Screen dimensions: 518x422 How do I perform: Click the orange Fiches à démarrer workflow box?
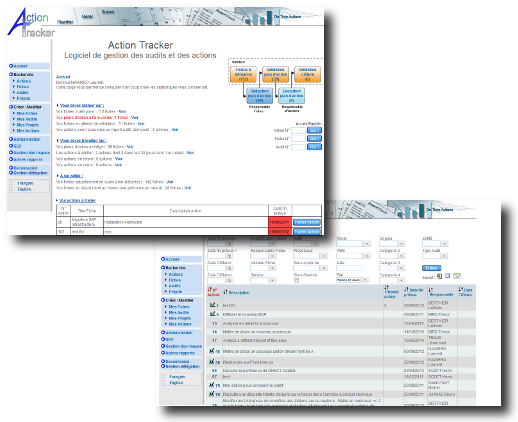(x=243, y=74)
